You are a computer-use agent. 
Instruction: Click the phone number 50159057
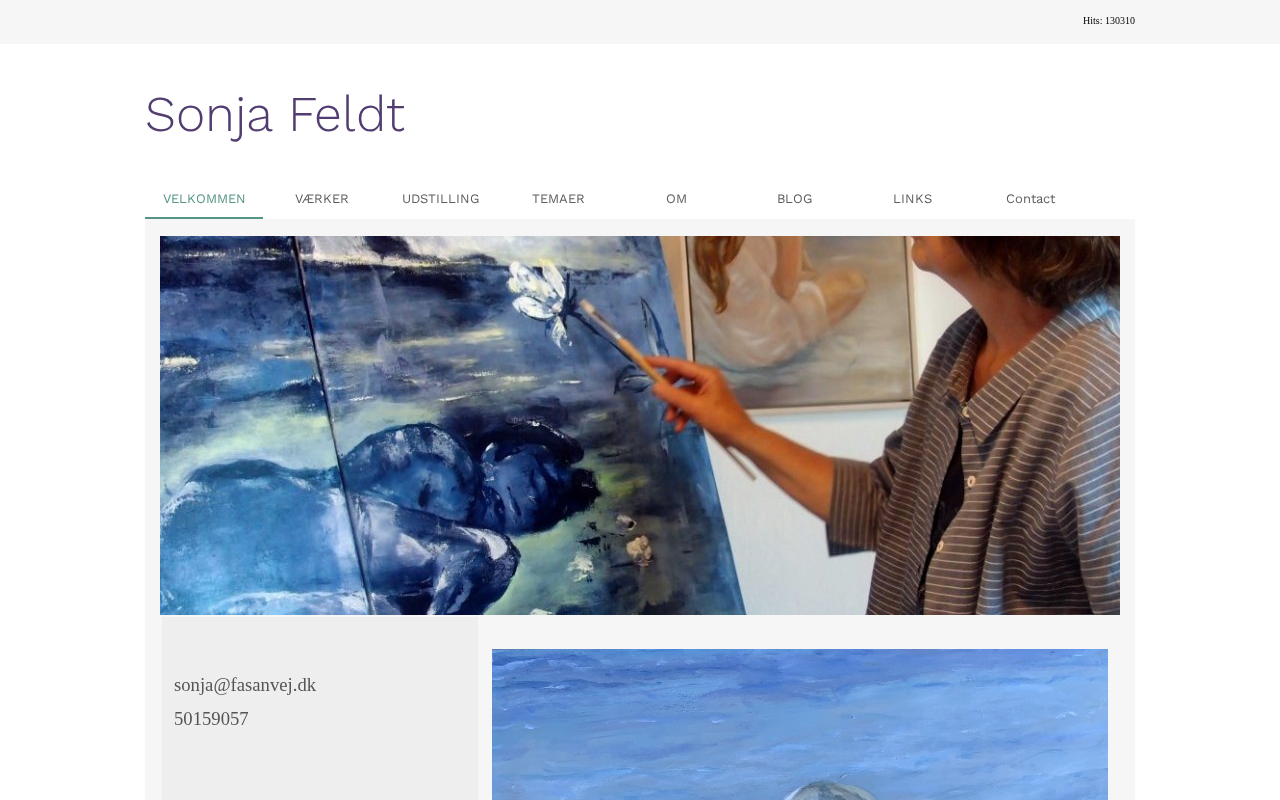click(x=211, y=719)
